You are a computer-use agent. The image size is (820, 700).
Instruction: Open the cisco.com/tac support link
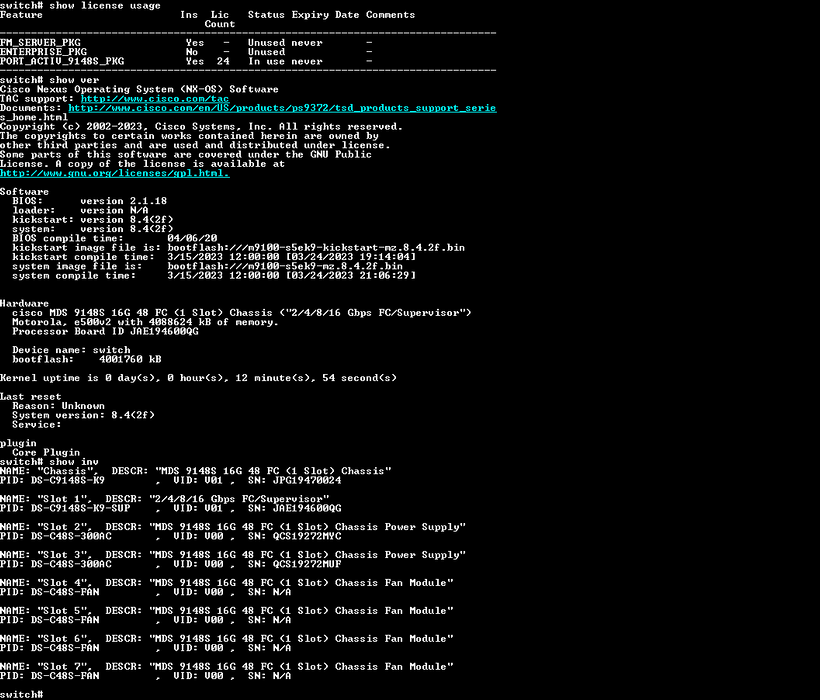click(155, 98)
